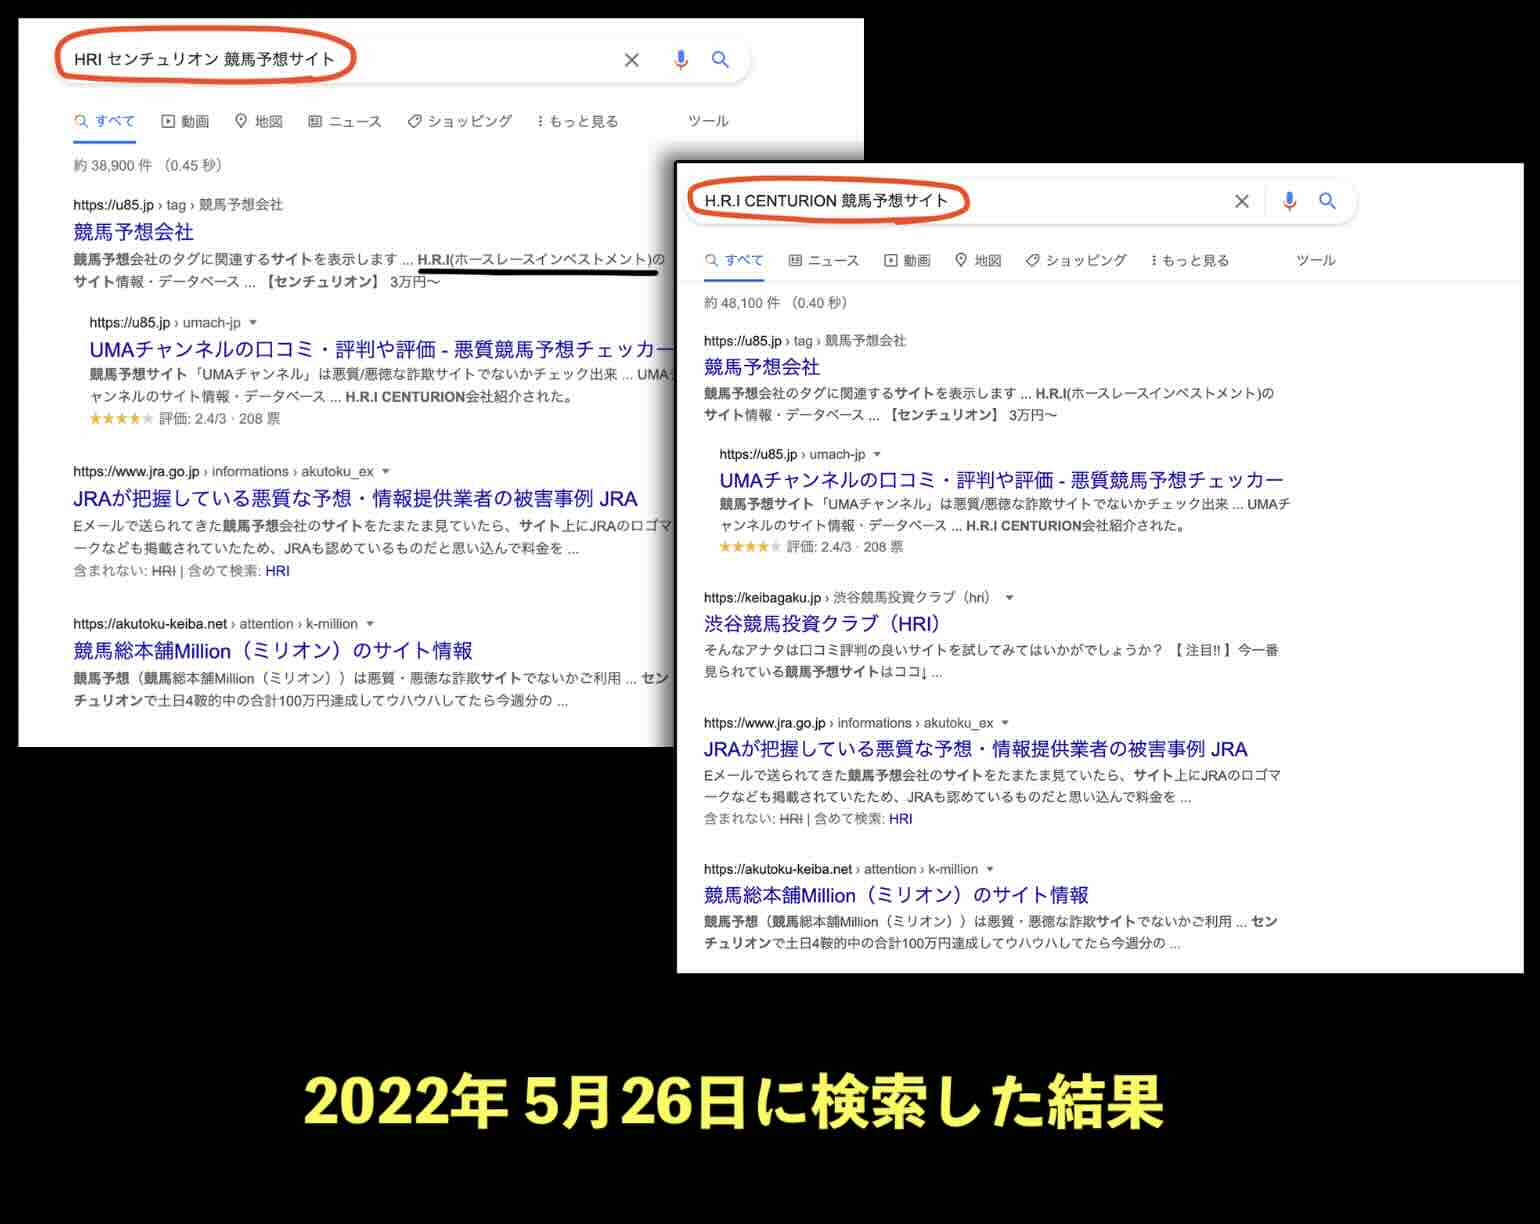Open 競馬総本舗Million result in left window

pyautogui.click(x=272, y=651)
